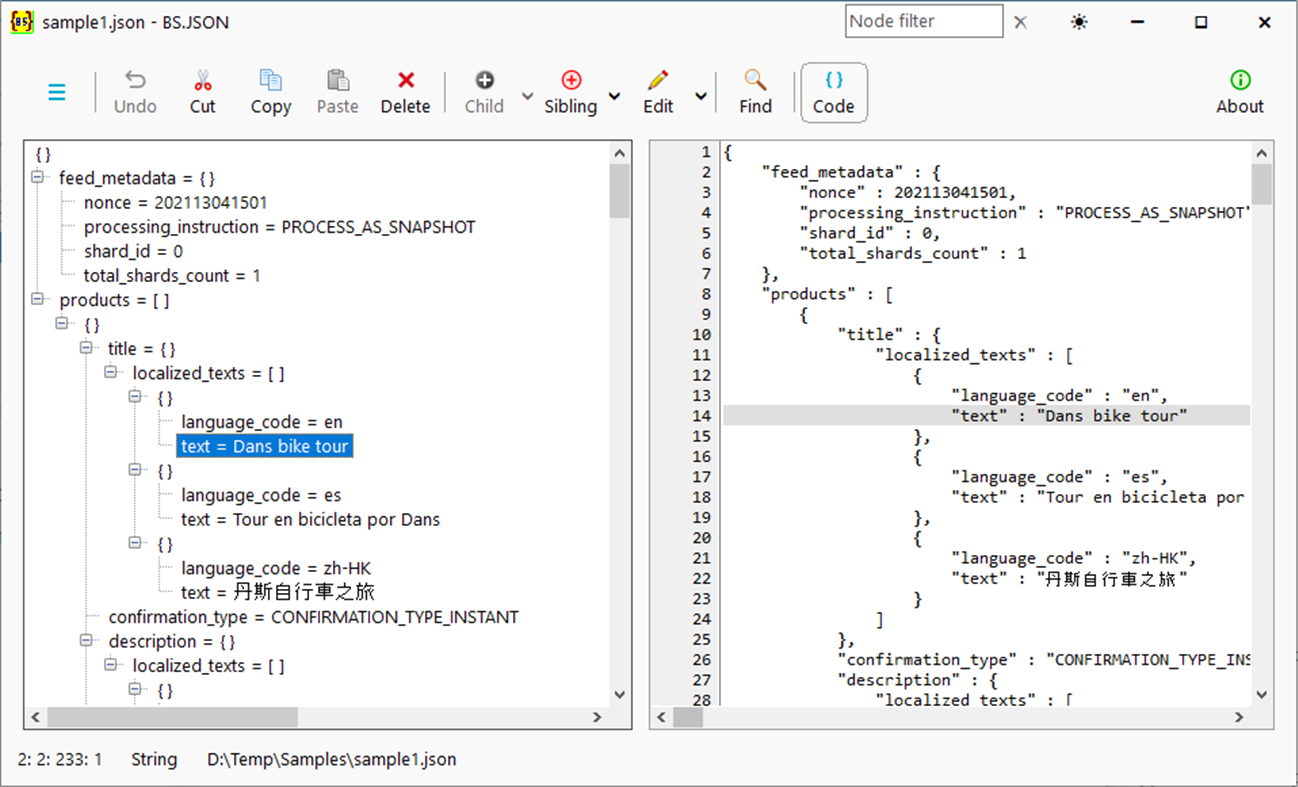This screenshot has height=787, width=1298.
Task: Clear the Node filter field
Action: point(1020,22)
